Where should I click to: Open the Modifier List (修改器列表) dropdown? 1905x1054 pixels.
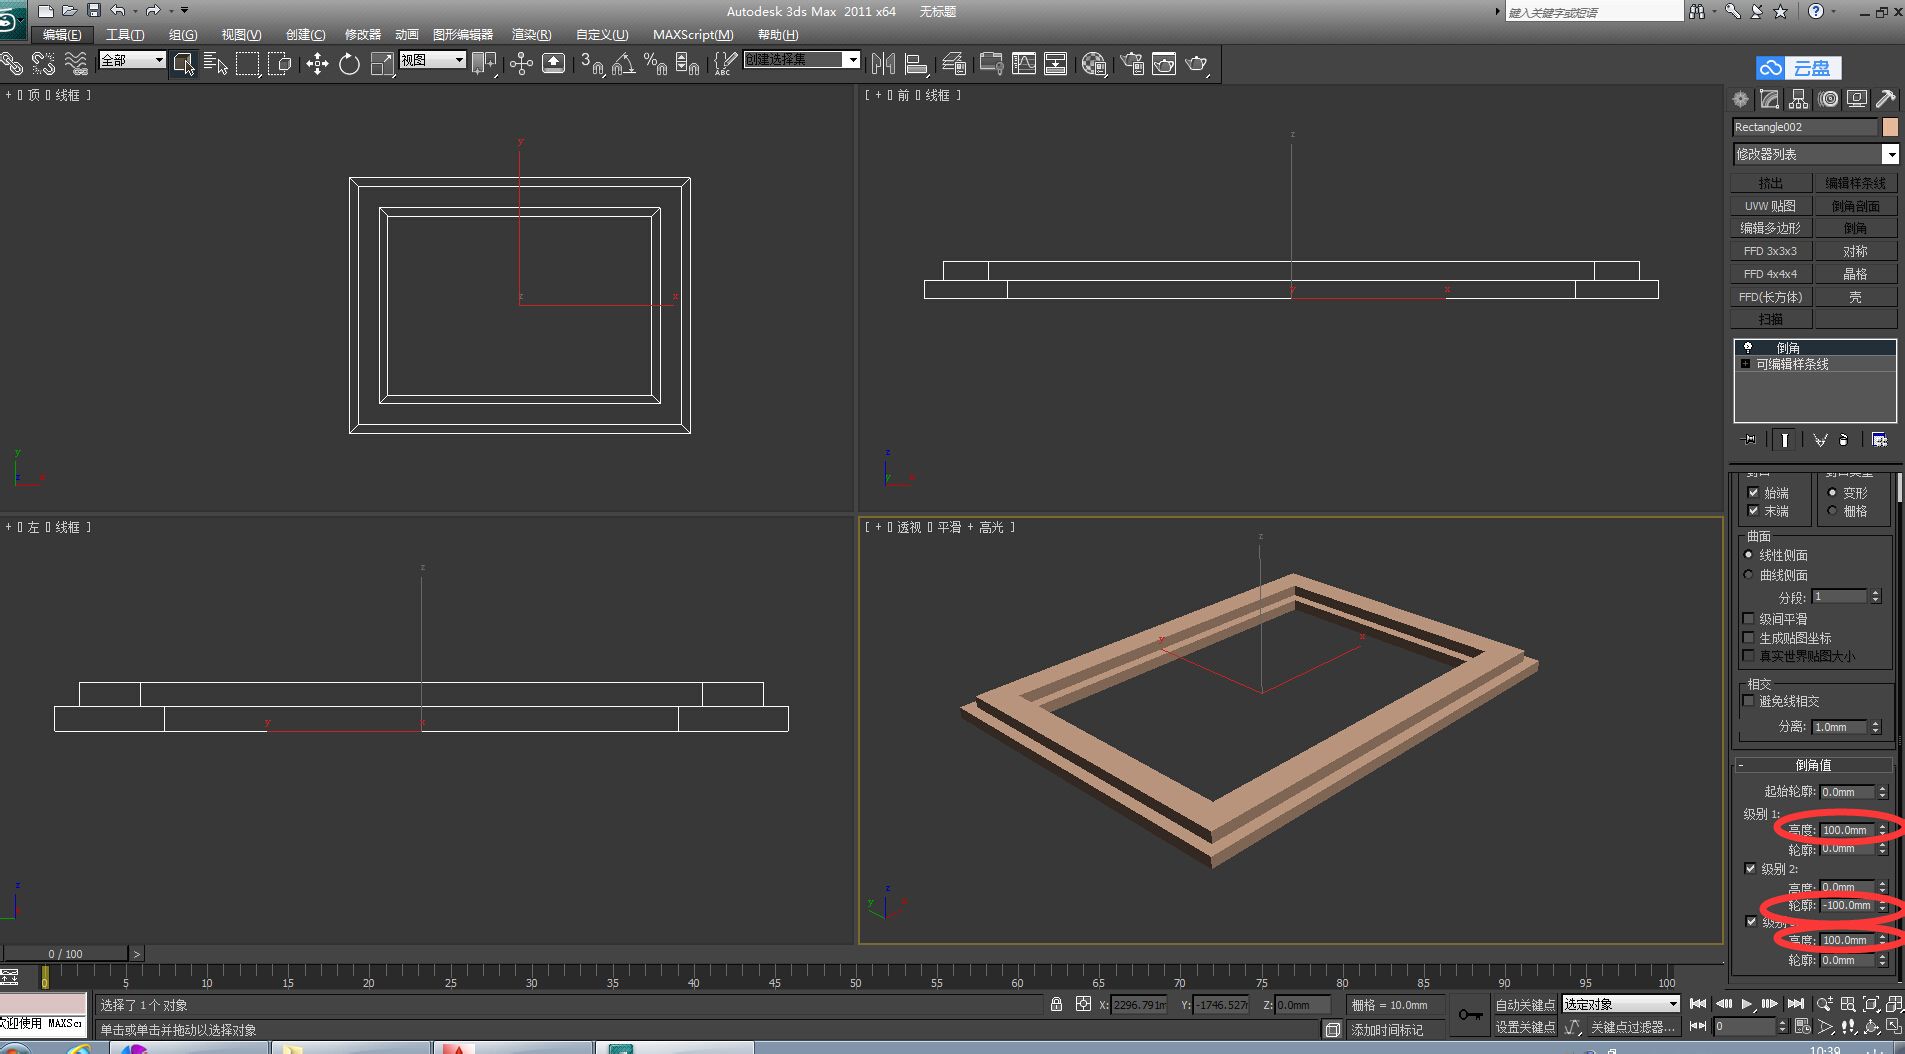click(1815, 154)
